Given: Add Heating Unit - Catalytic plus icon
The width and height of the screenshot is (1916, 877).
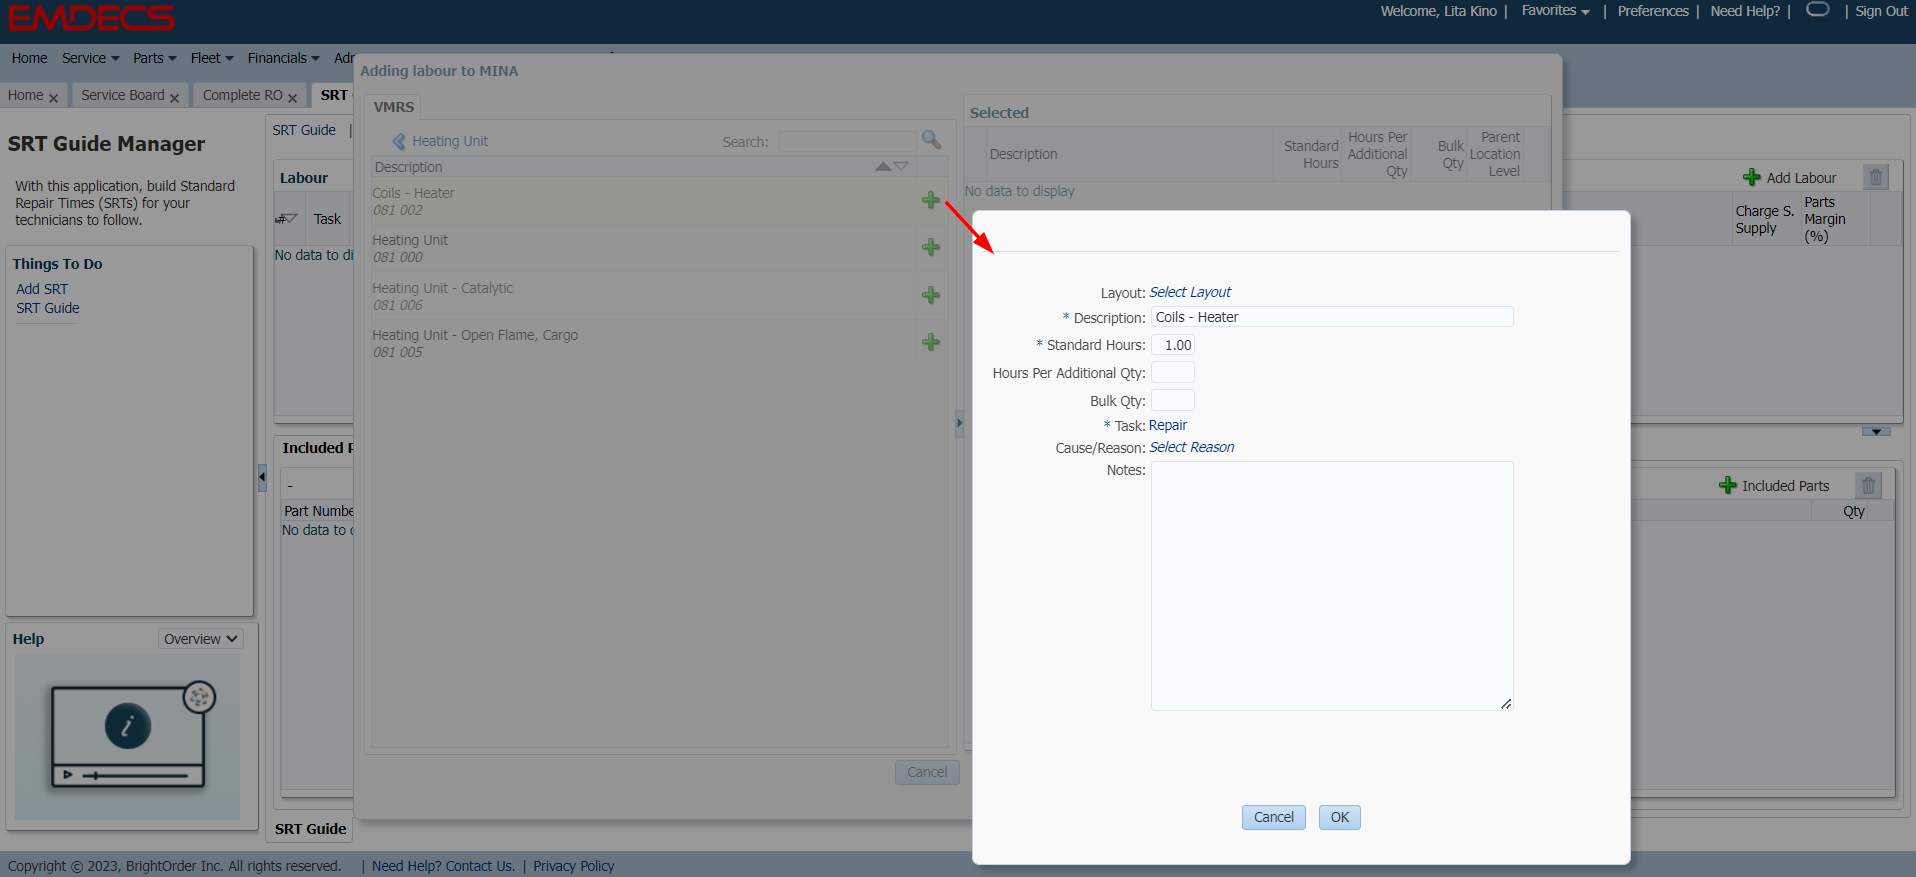Looking at the screenshot, I should pos(931,295).
